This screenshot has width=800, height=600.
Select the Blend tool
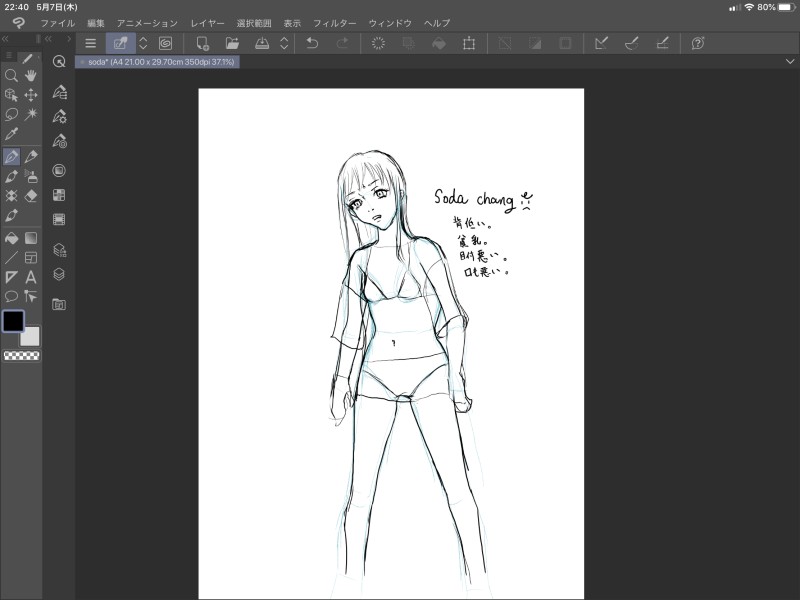point(11,215)
